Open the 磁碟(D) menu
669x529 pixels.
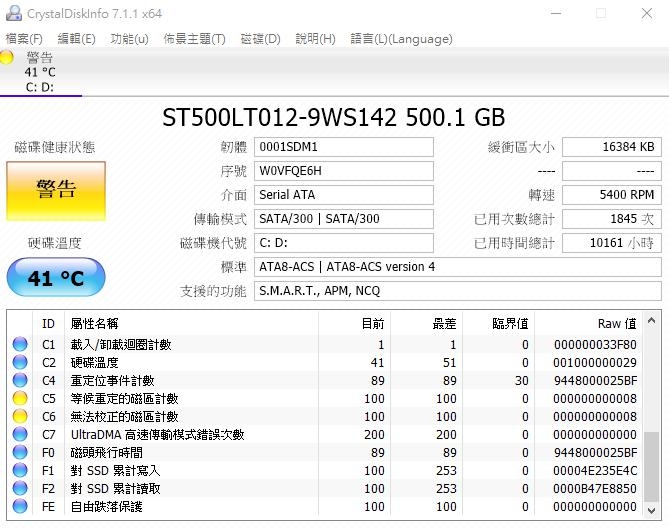click(x=260, y=39)
